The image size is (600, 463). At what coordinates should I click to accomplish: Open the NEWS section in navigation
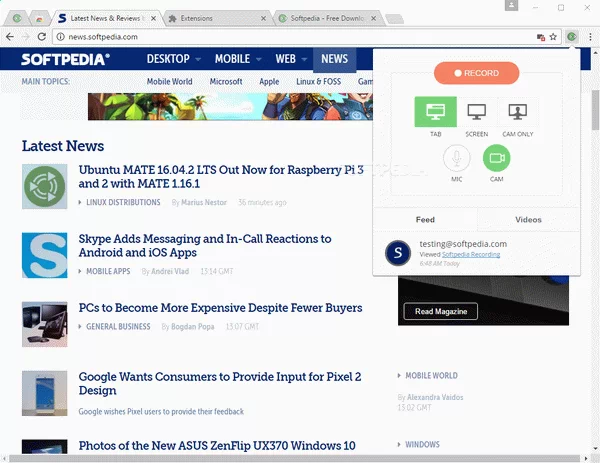tap(334, 59)
